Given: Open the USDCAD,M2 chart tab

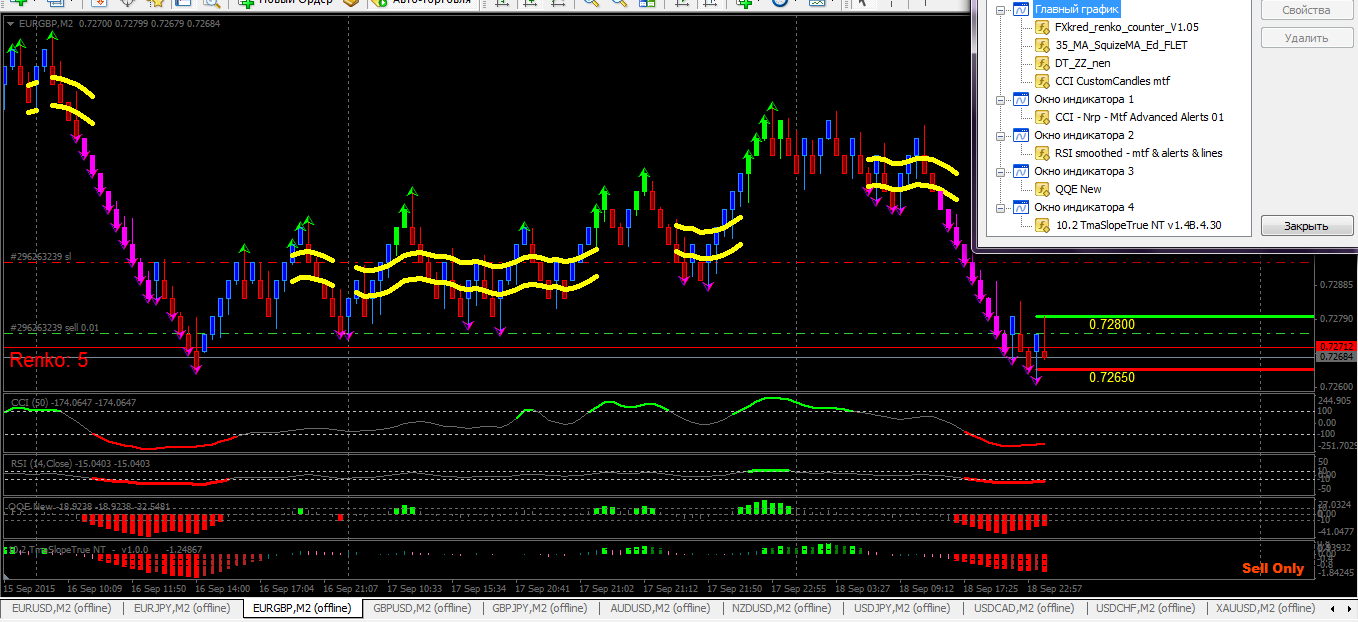Looking at the screenshot, I should (1023, 608).
